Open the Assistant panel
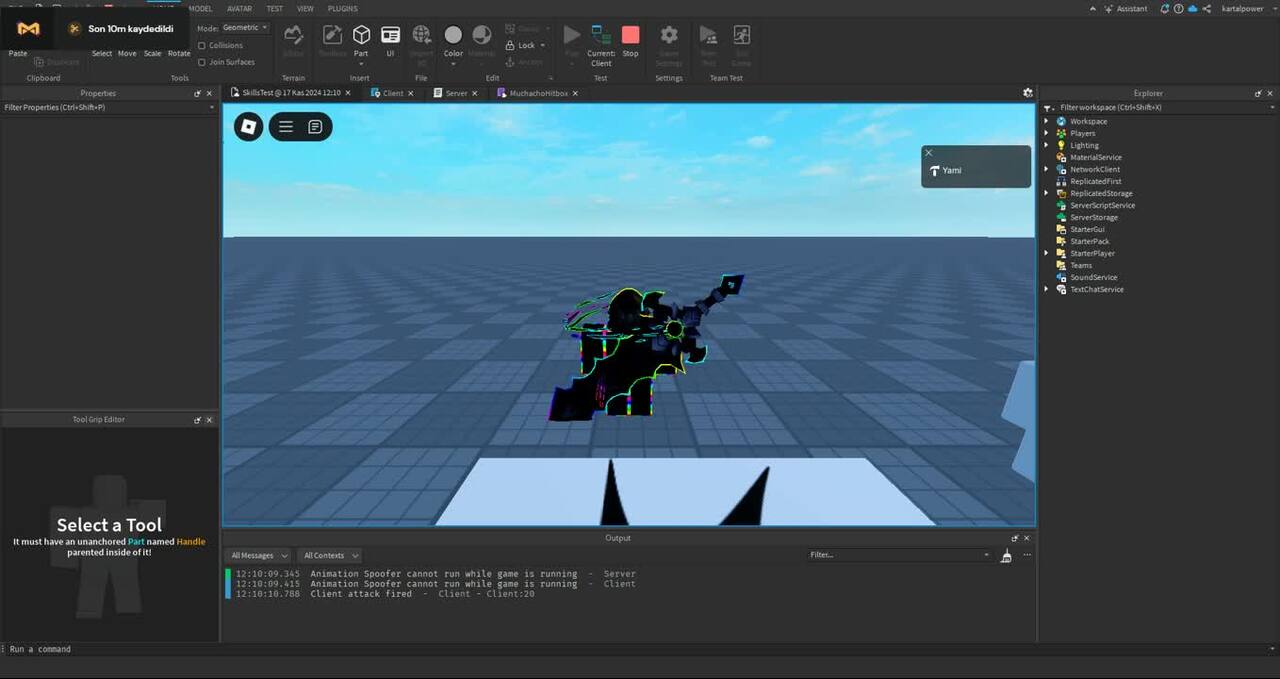 pyautogui.click(x=1125, y=8)
